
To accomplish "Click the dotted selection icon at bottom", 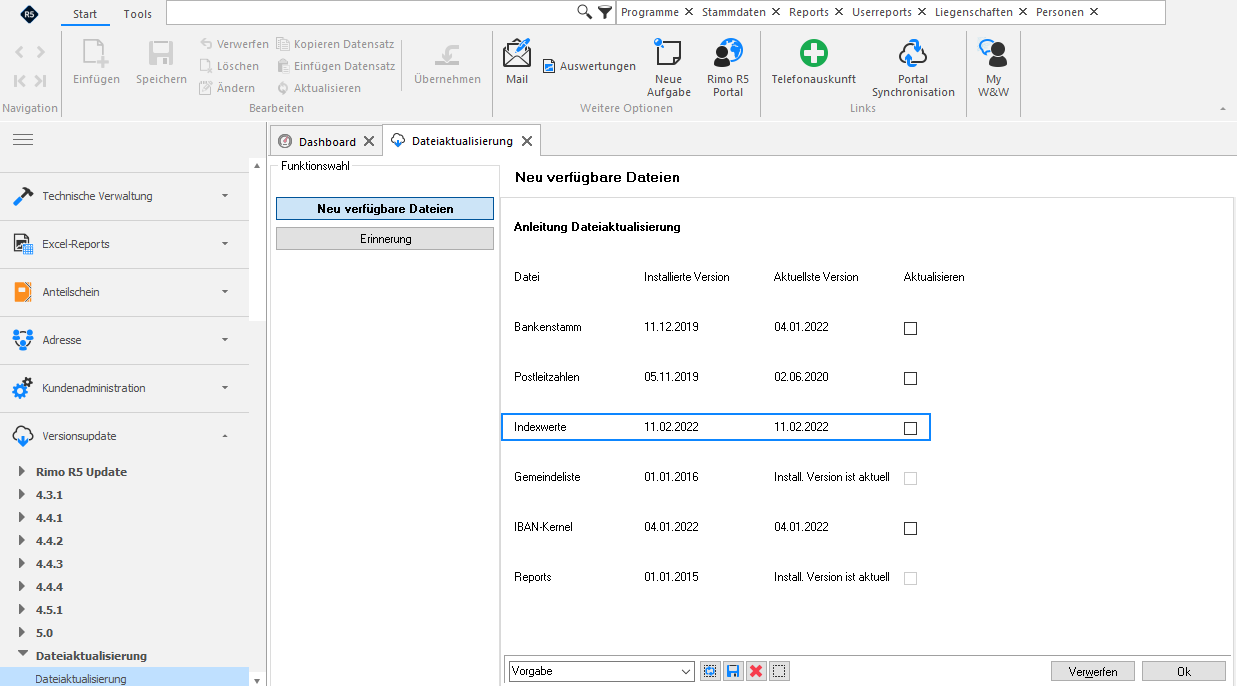I will [x=780, y=671].
